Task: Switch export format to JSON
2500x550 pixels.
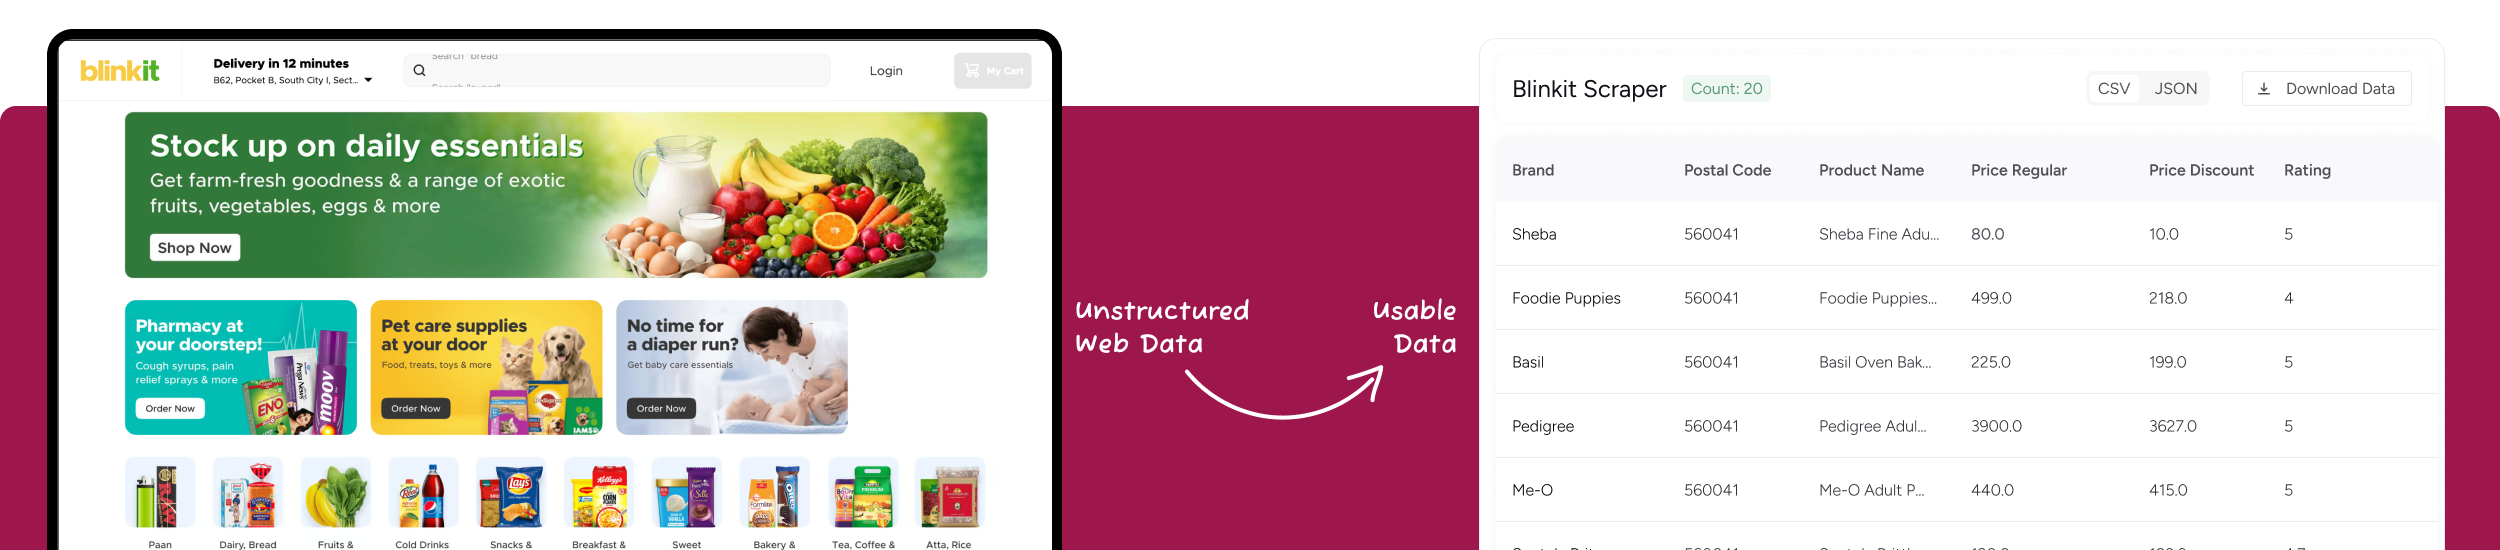Action: [x=2175, y=89]
